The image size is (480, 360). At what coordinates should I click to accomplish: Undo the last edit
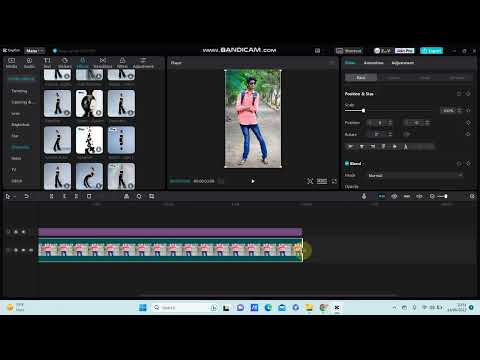click(x=26, y=196)
